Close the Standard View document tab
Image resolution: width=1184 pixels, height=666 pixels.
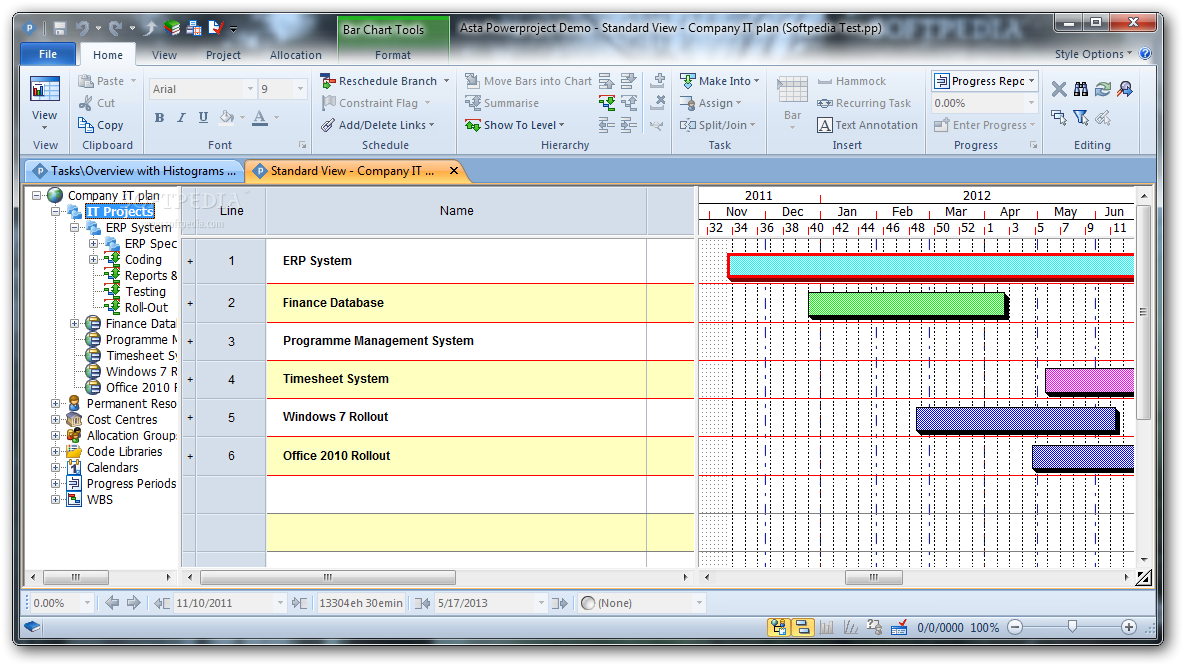[454, 171]
